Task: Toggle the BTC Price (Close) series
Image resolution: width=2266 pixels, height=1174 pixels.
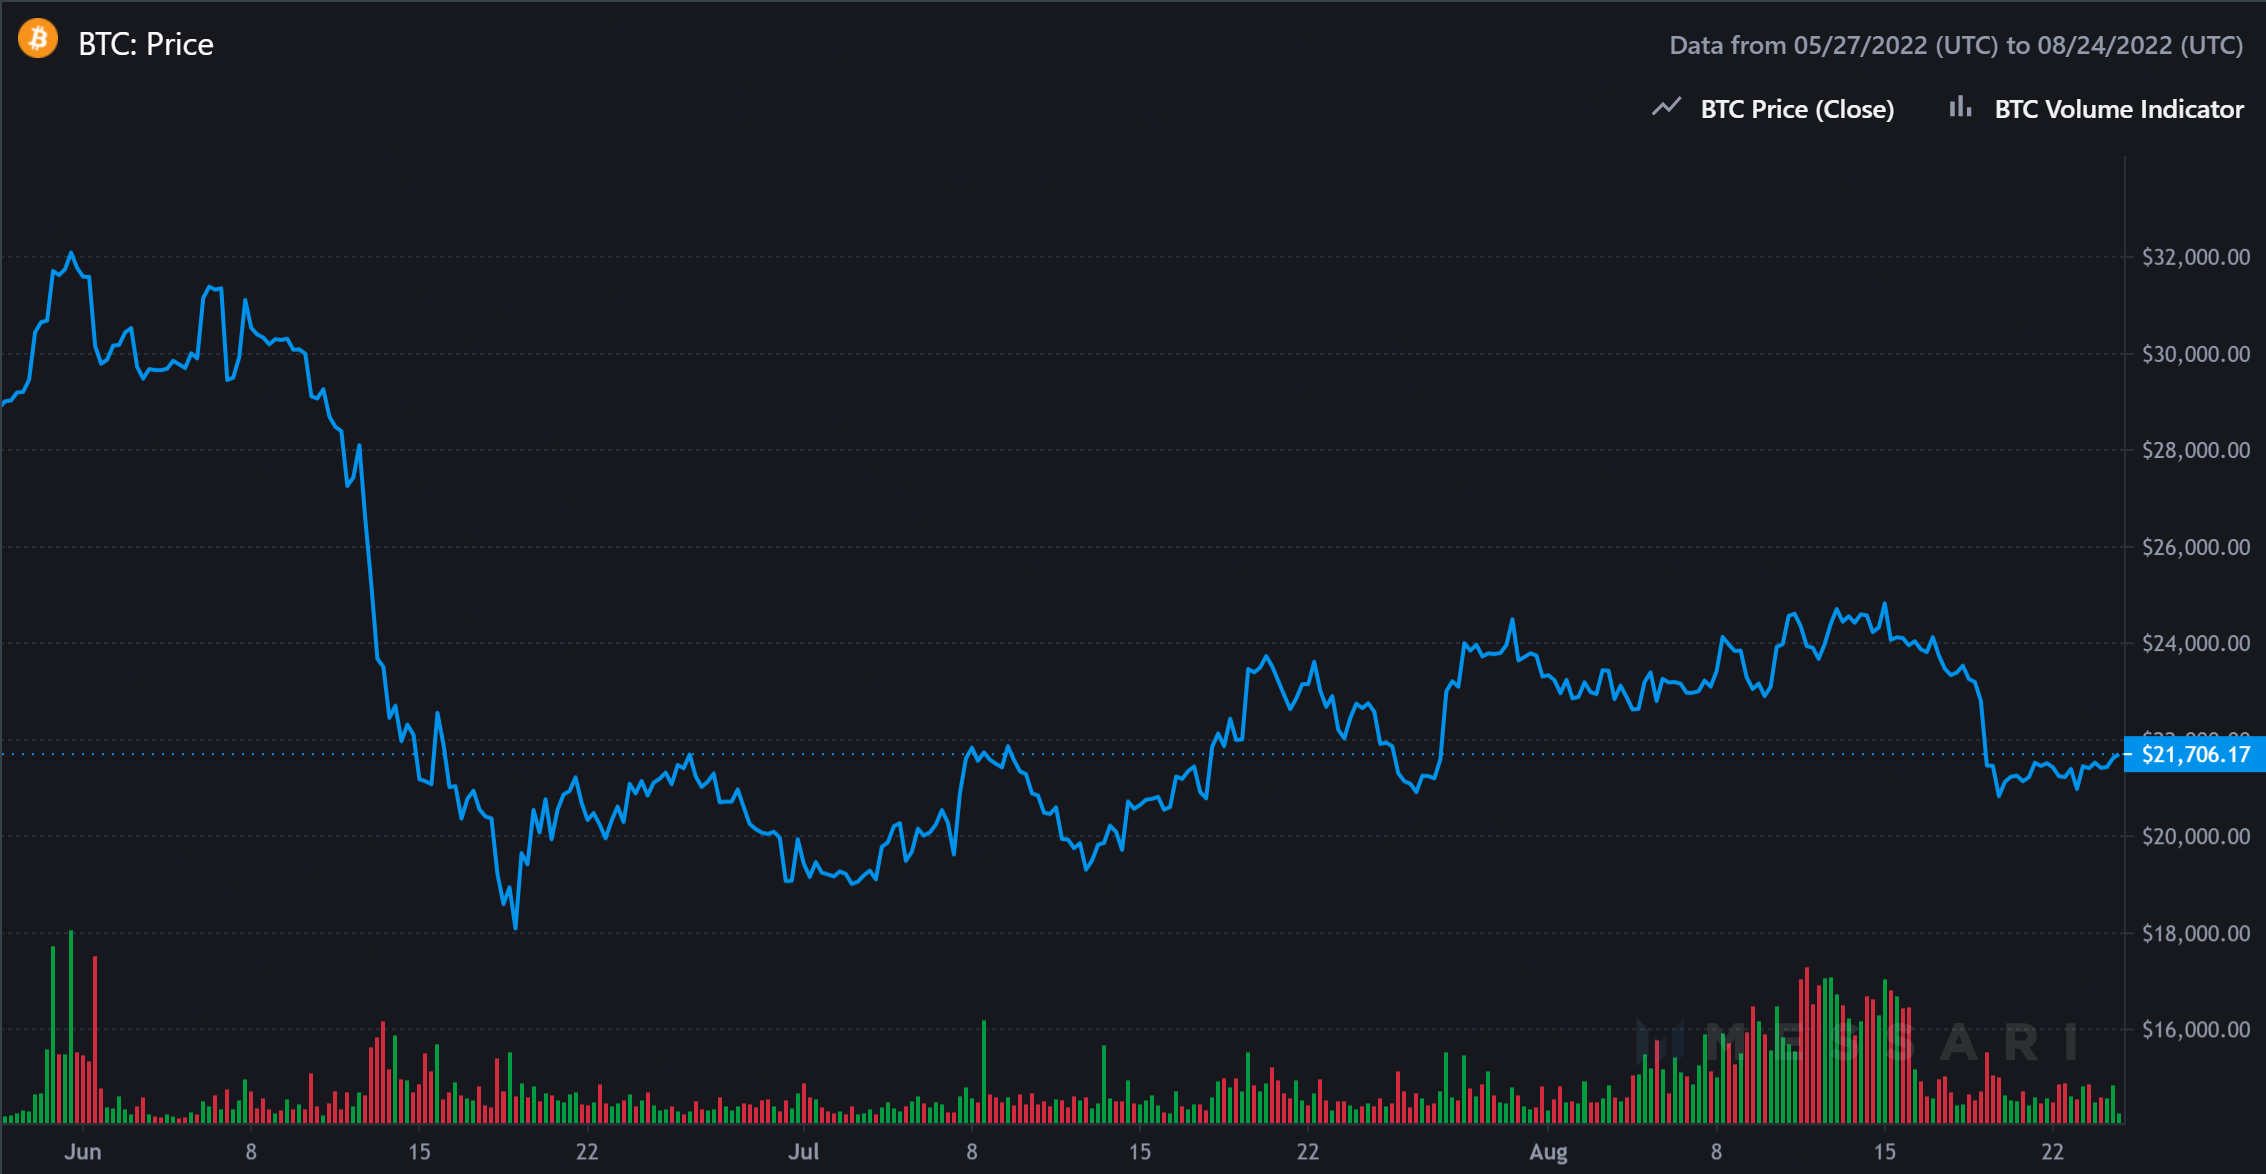Action: (x=1797, y=109)
